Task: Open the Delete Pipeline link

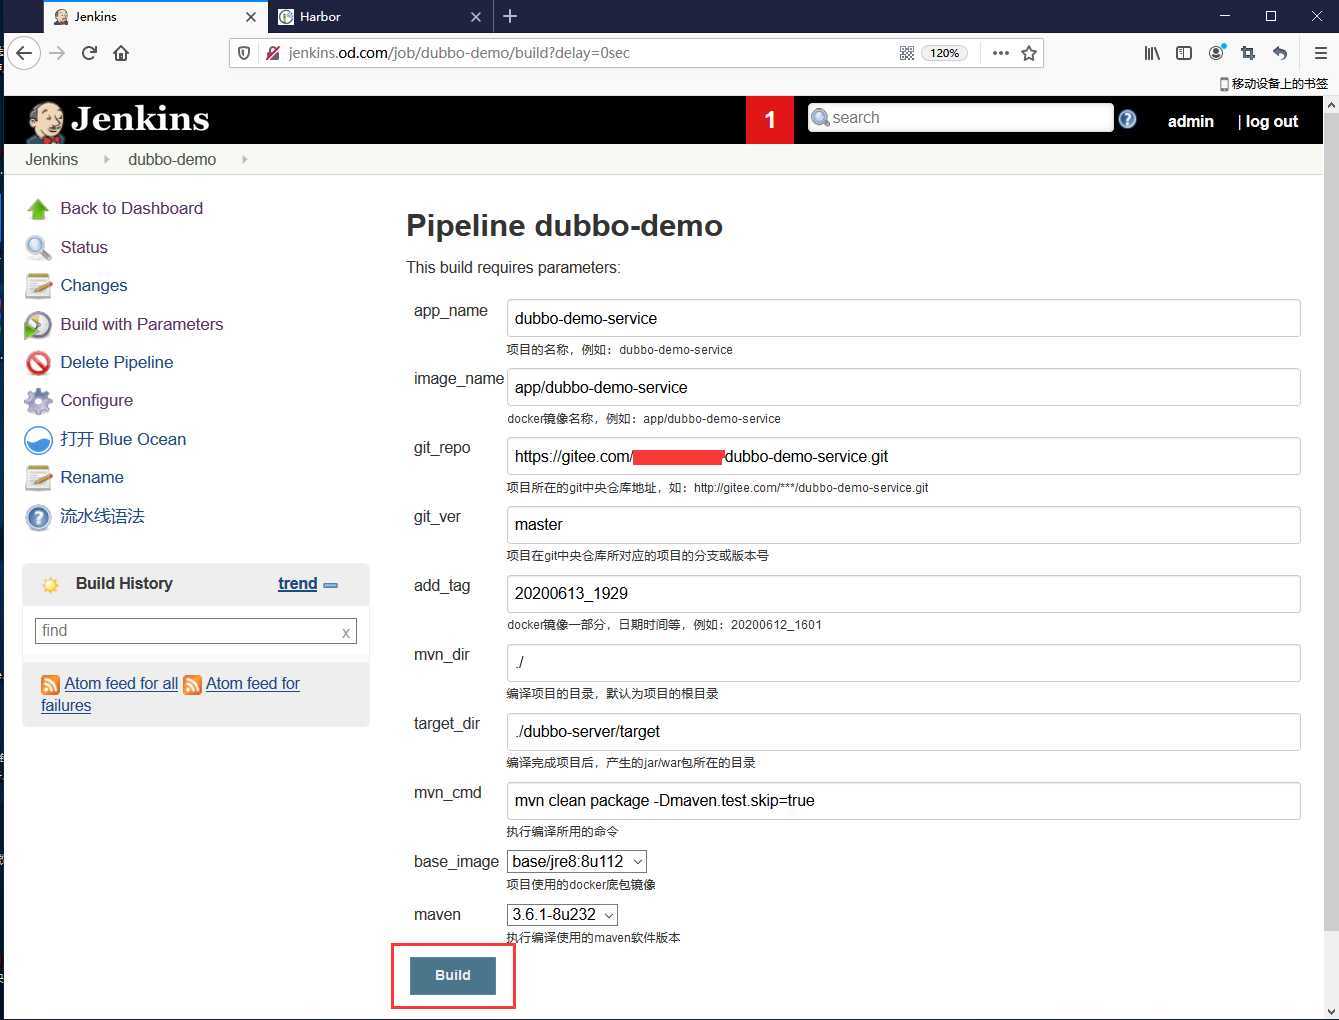Action: tap(117, 362)
